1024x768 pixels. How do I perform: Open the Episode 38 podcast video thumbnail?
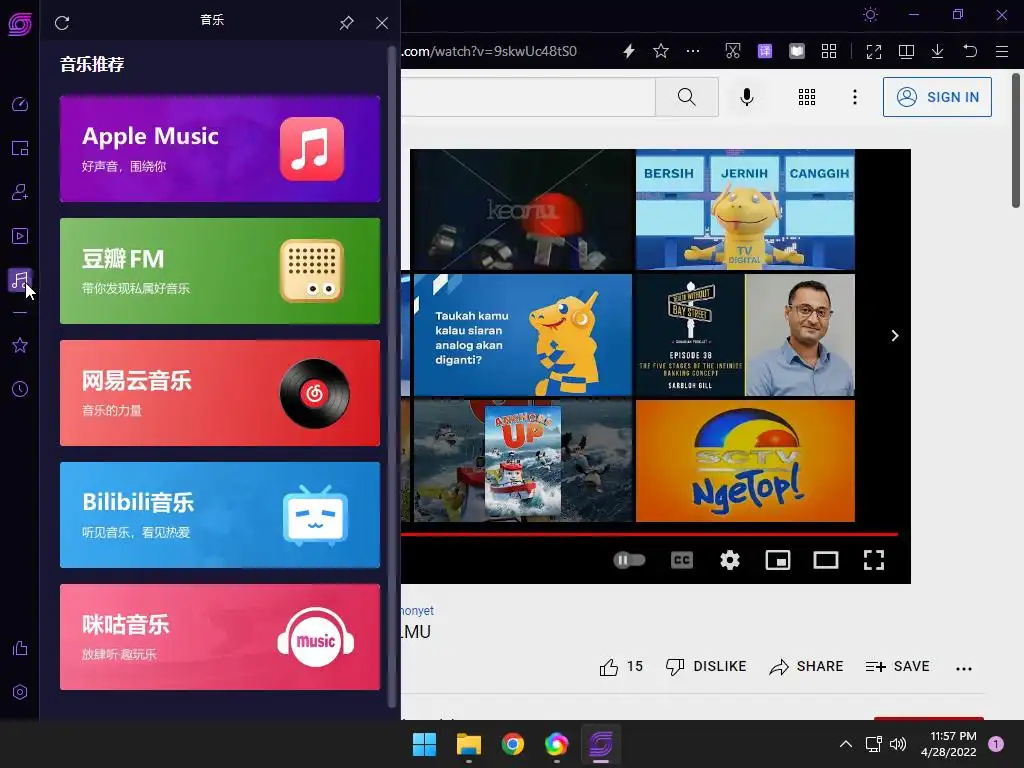click(745, 335)
